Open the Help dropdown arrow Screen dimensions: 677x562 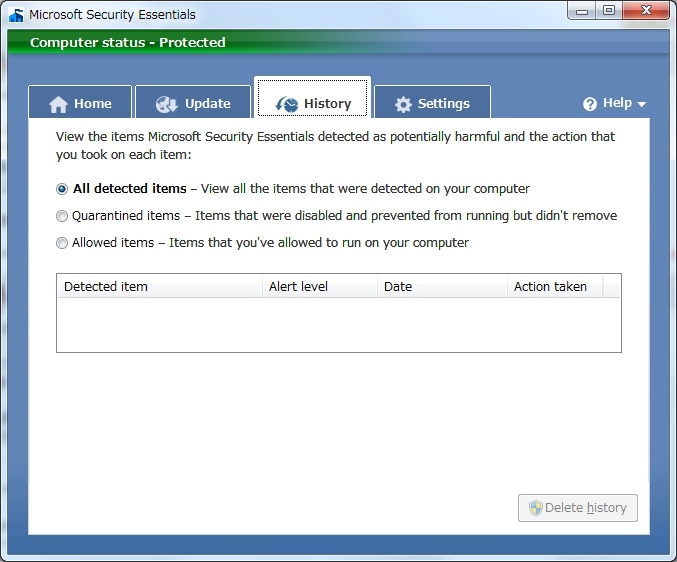[x=642, y=104]
